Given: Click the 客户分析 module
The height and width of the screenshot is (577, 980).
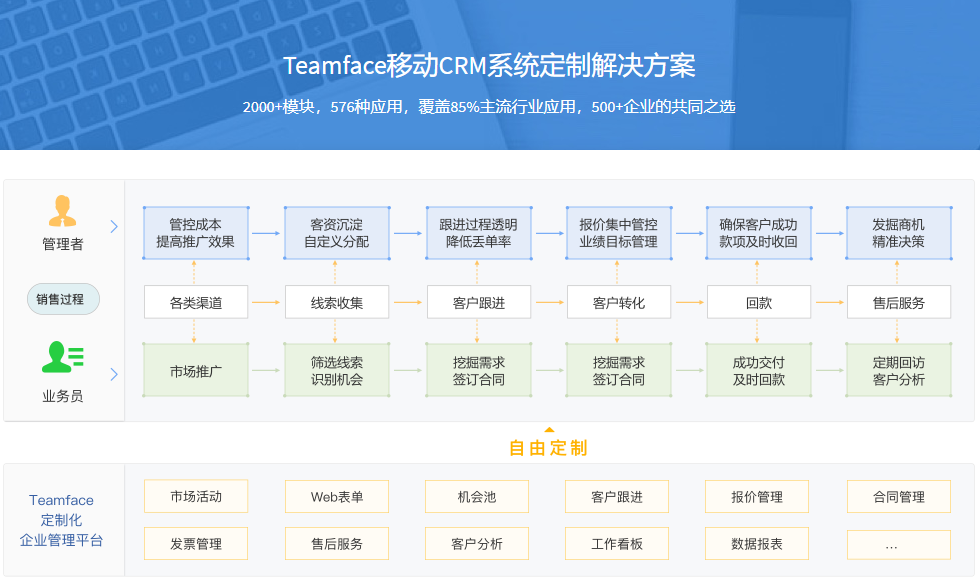Looking at the screenshot, I should coord(477,543).
